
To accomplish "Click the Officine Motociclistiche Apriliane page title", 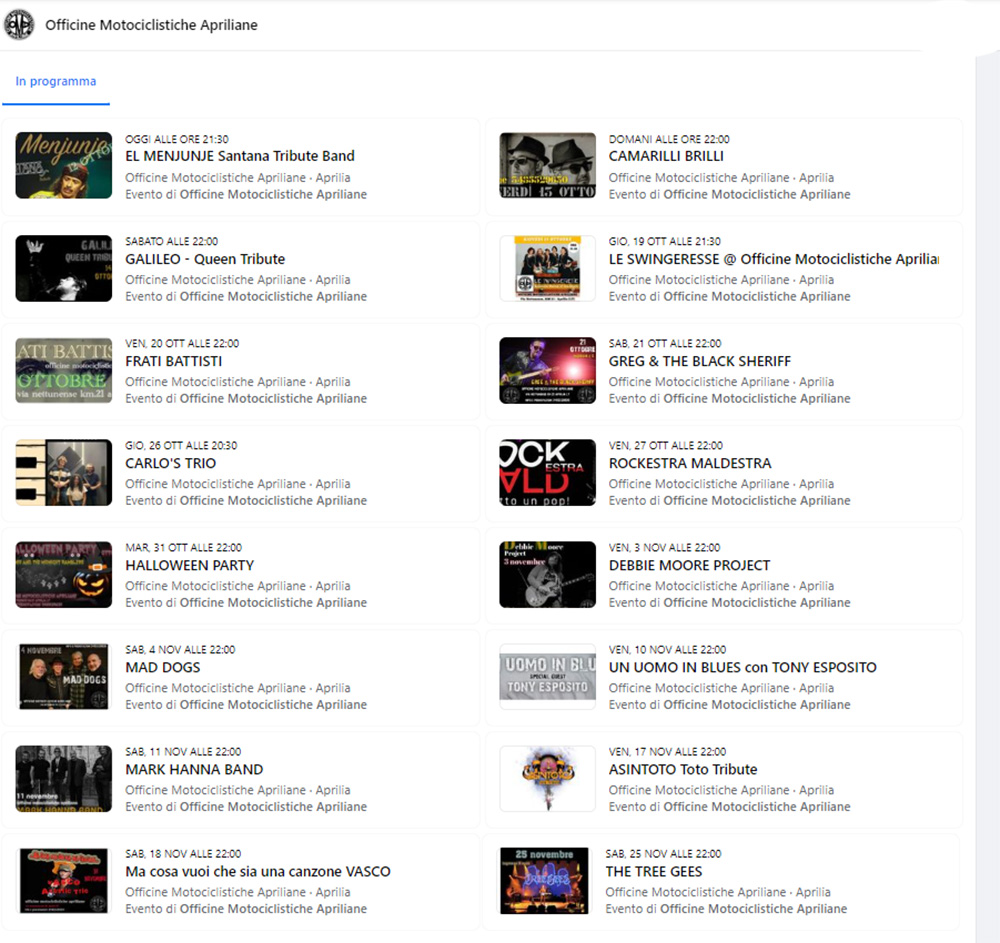I will [151, 25].
